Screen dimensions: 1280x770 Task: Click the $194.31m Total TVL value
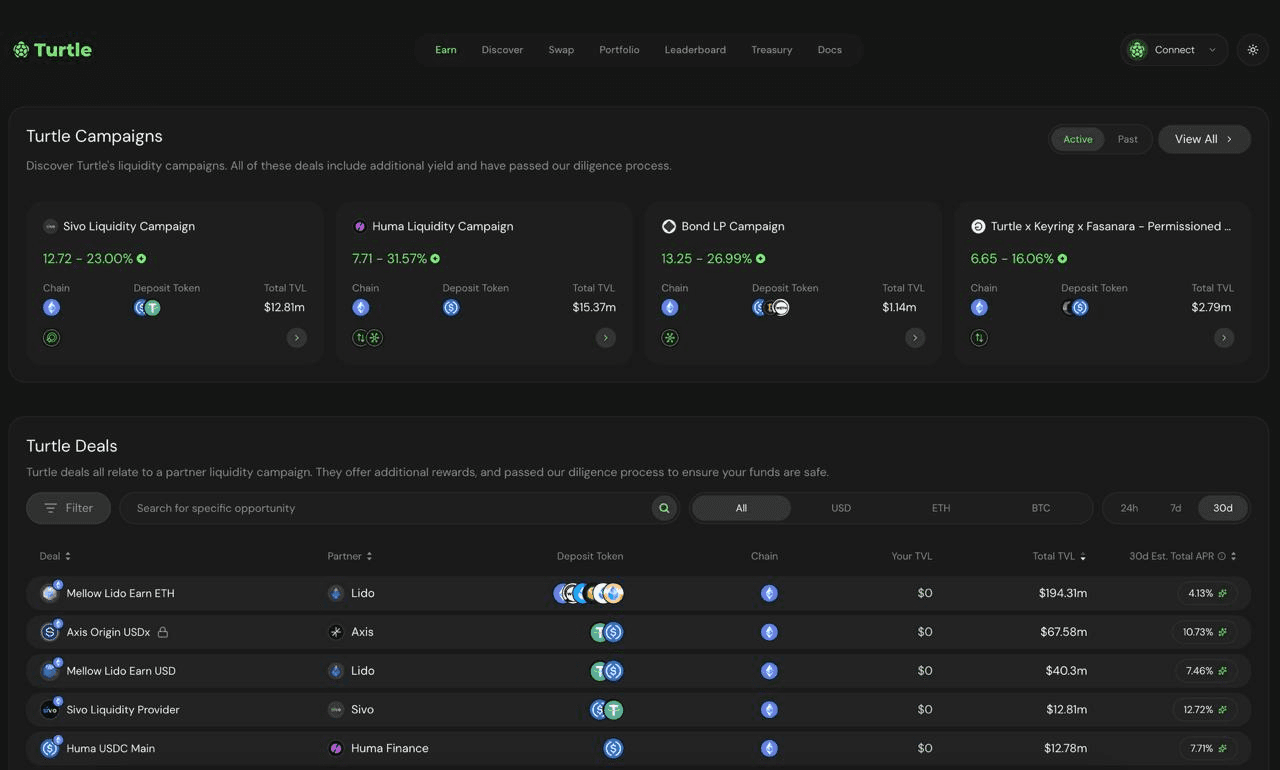pyautogui.click(x=1063, y=593)
